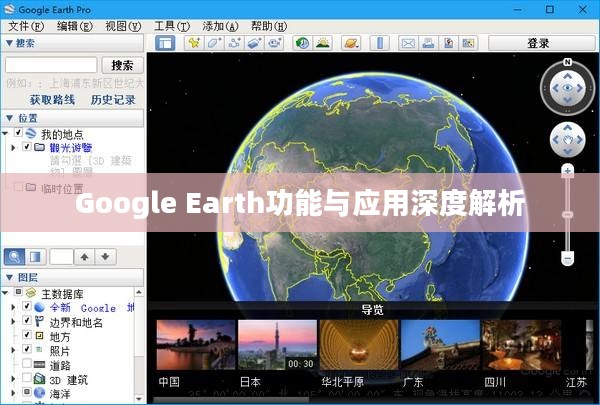The image size is (600, 405).
Task: Add an image overlay from the toolbar
Action: (254, 43)
